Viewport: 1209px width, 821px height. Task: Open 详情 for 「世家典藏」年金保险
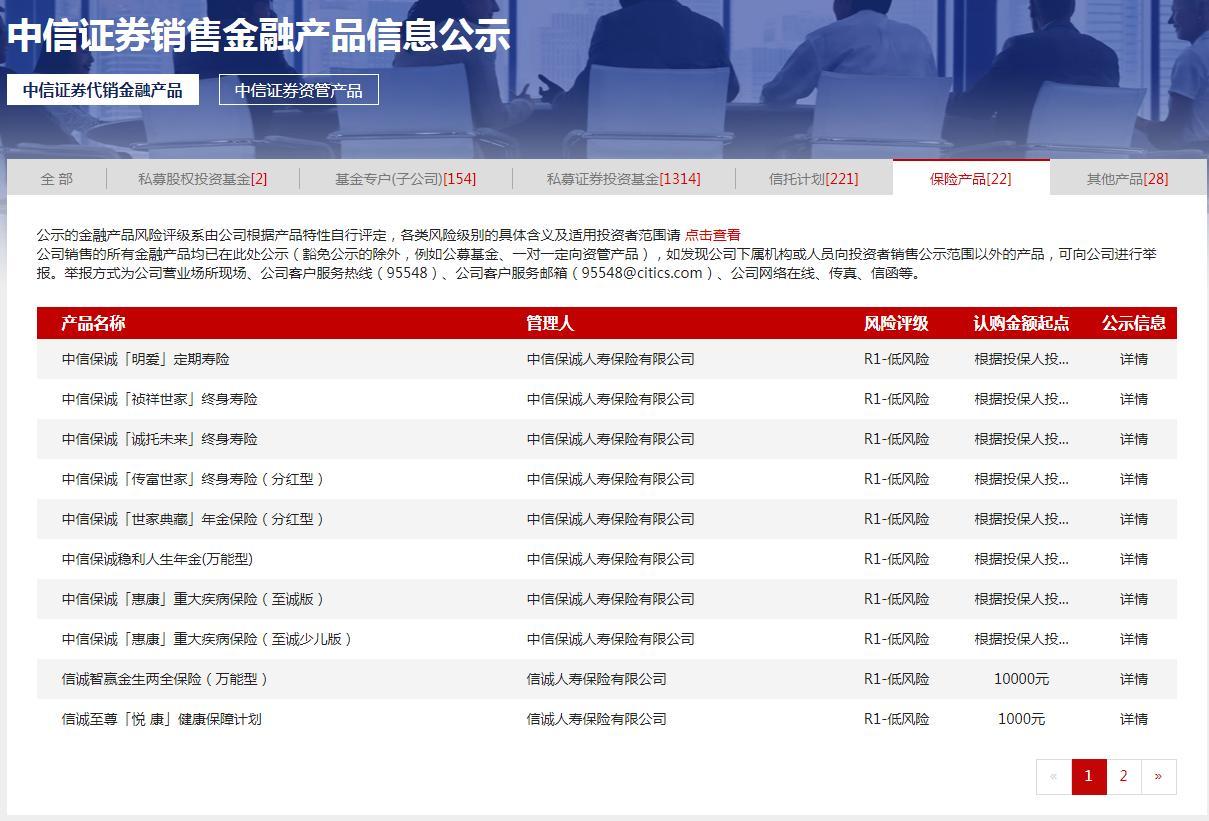point(1134,519)
